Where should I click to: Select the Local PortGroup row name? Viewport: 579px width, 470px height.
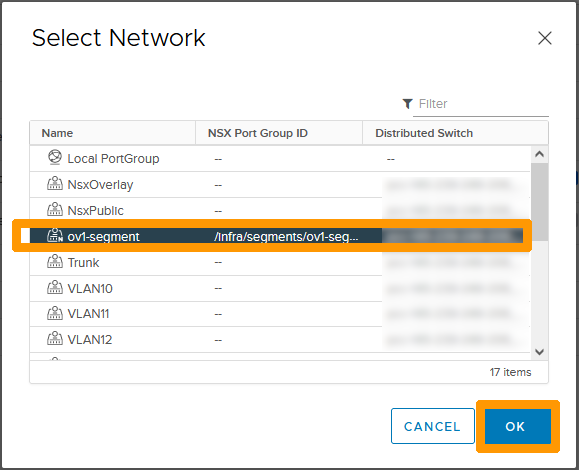coord(113,159)
